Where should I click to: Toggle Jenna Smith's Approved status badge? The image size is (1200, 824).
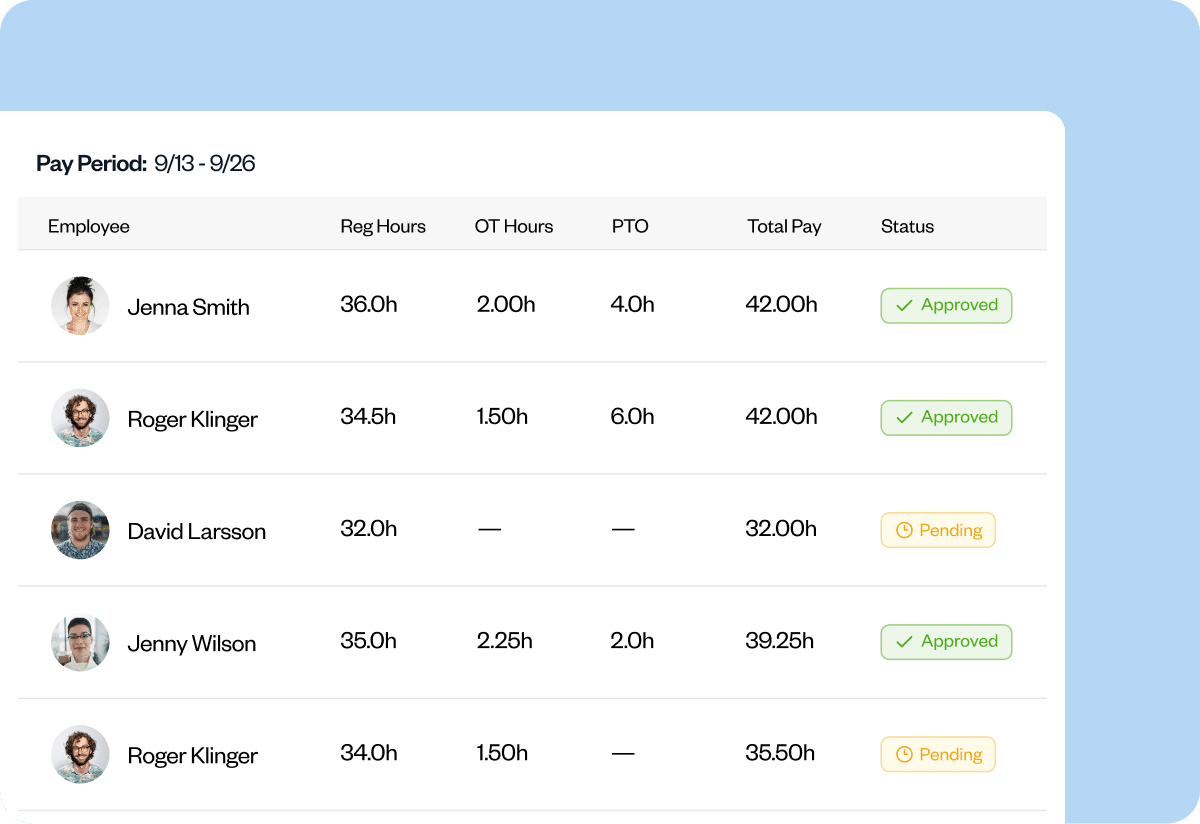click(x=945, y=305)
